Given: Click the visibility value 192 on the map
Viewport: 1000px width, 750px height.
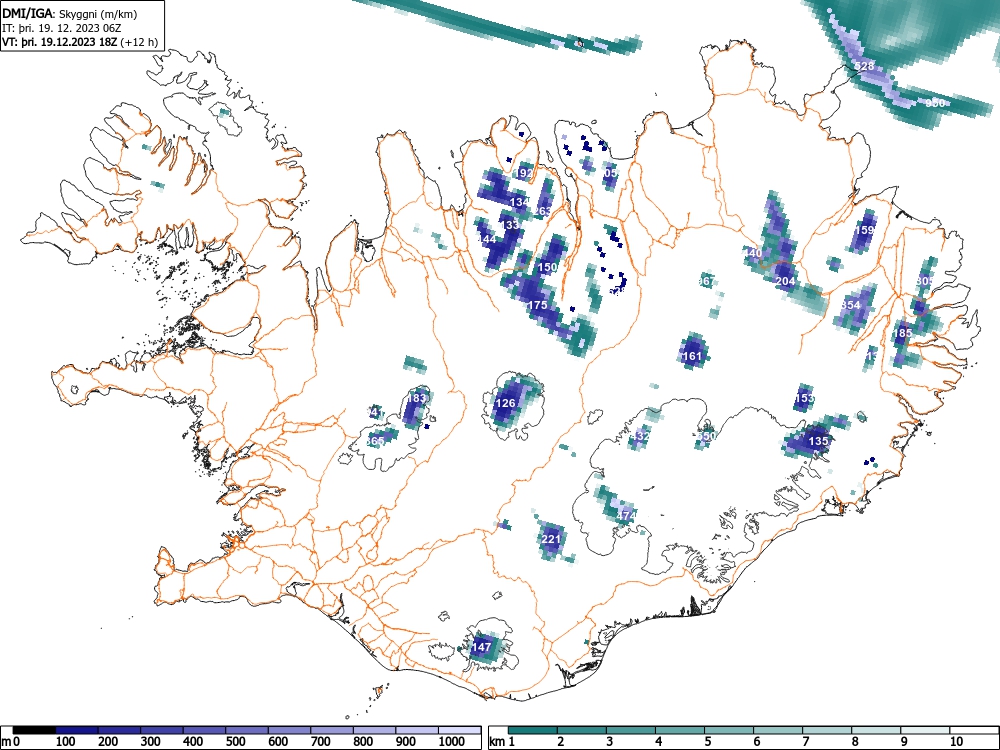Looking at the screenshot, I should pos(524,173).
